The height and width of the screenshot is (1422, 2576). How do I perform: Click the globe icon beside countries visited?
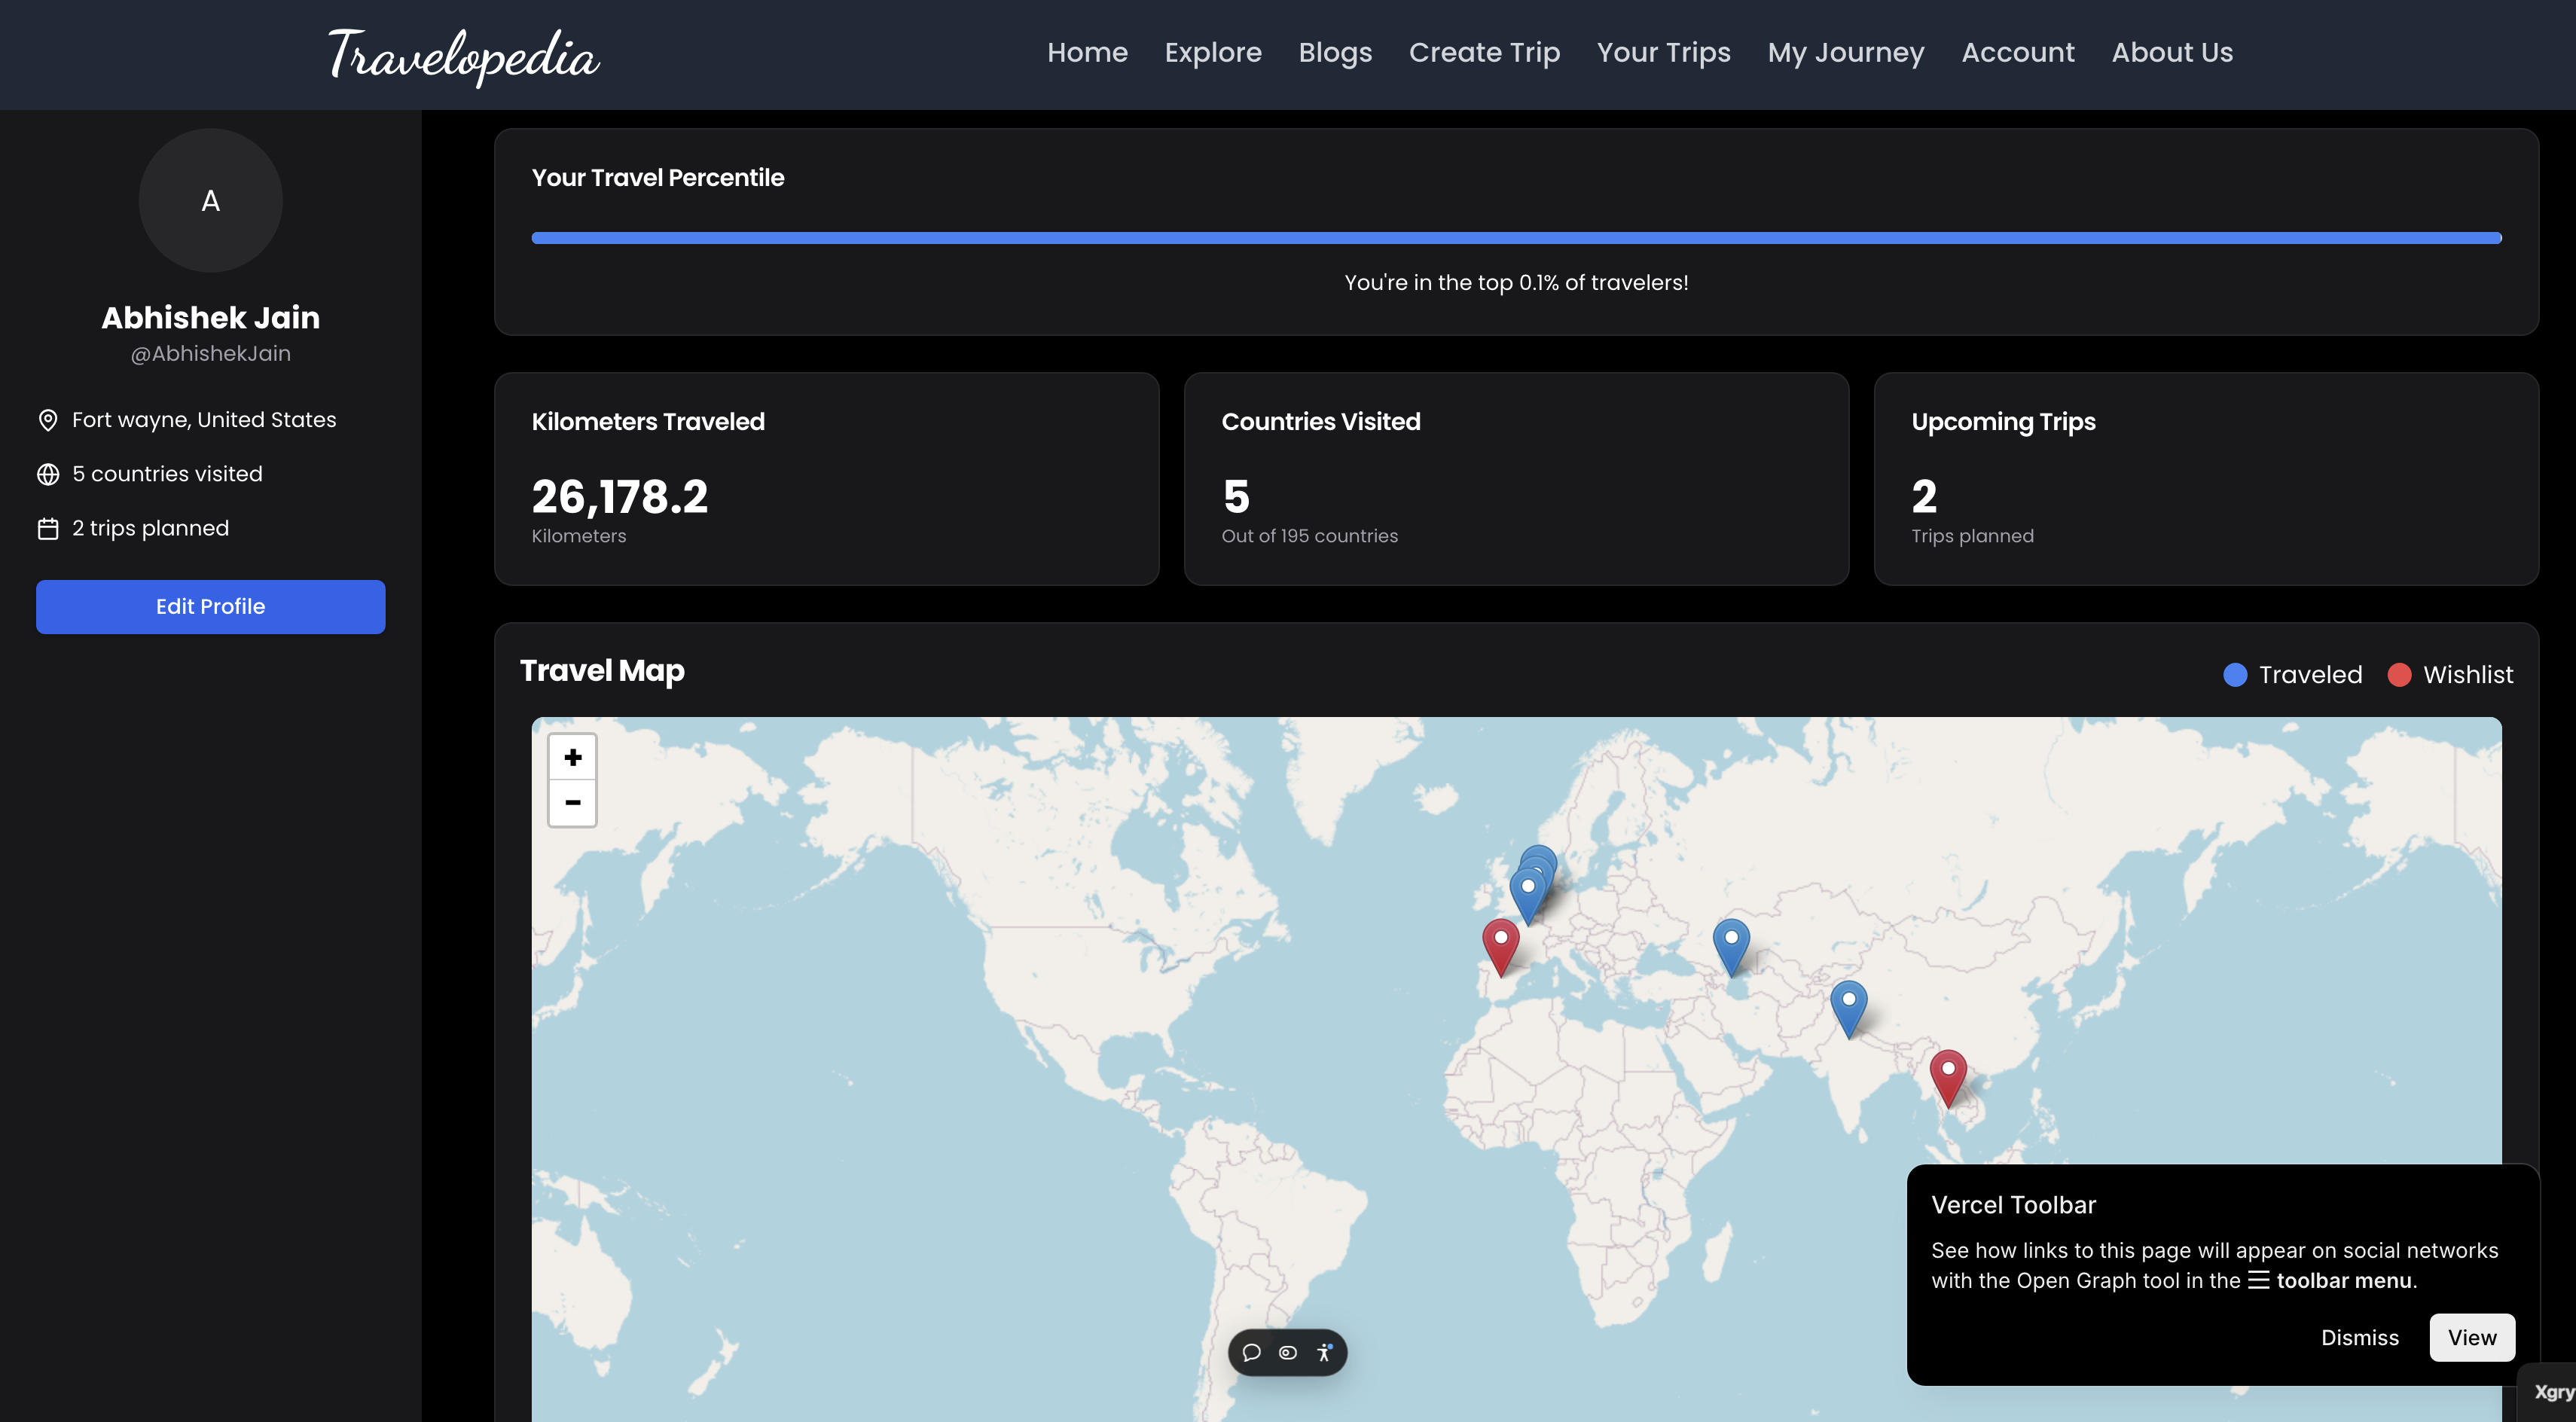pos(47,474)
